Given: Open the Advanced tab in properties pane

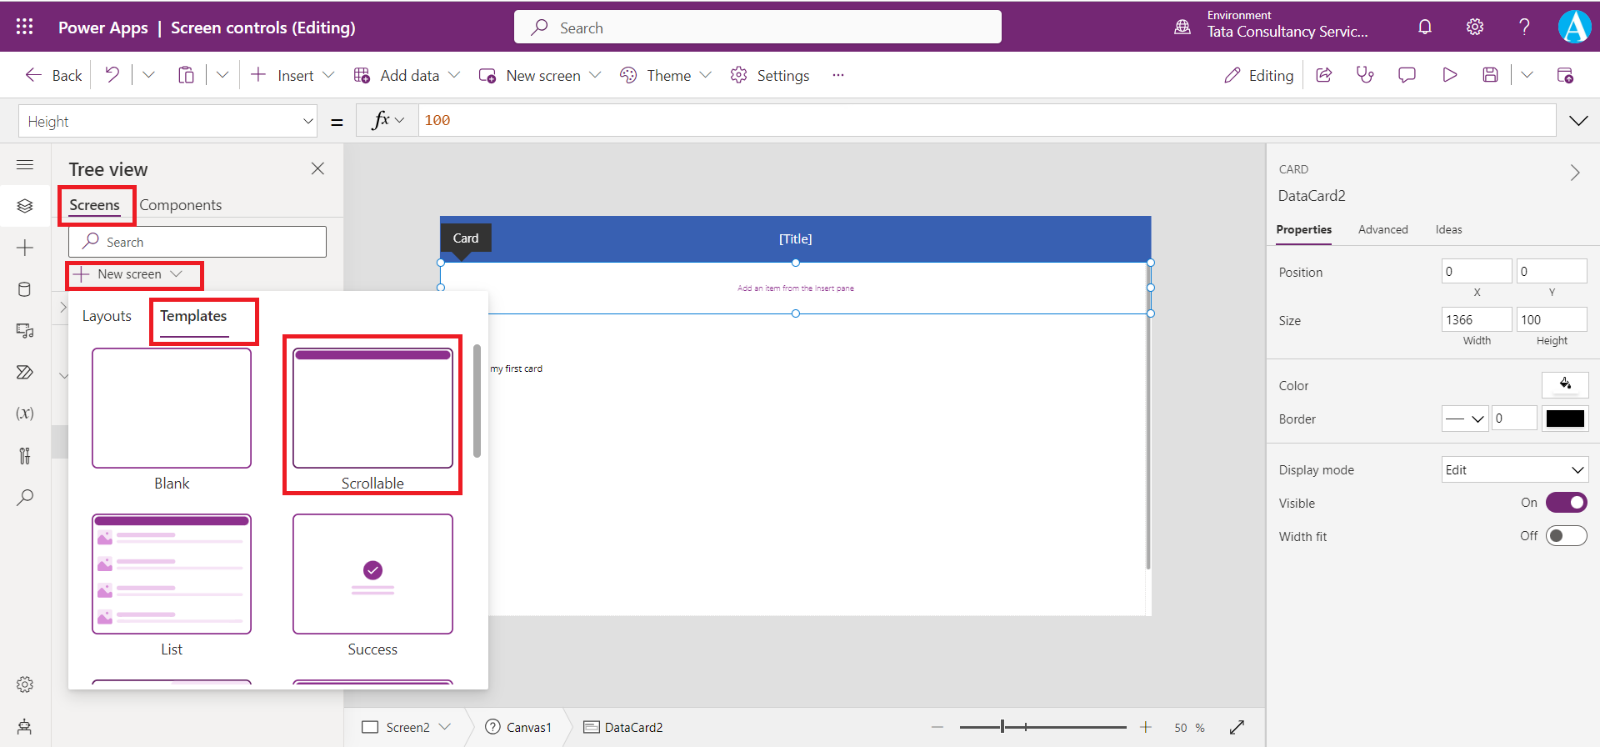Looking at the screenshot, I should point(1382,230).
